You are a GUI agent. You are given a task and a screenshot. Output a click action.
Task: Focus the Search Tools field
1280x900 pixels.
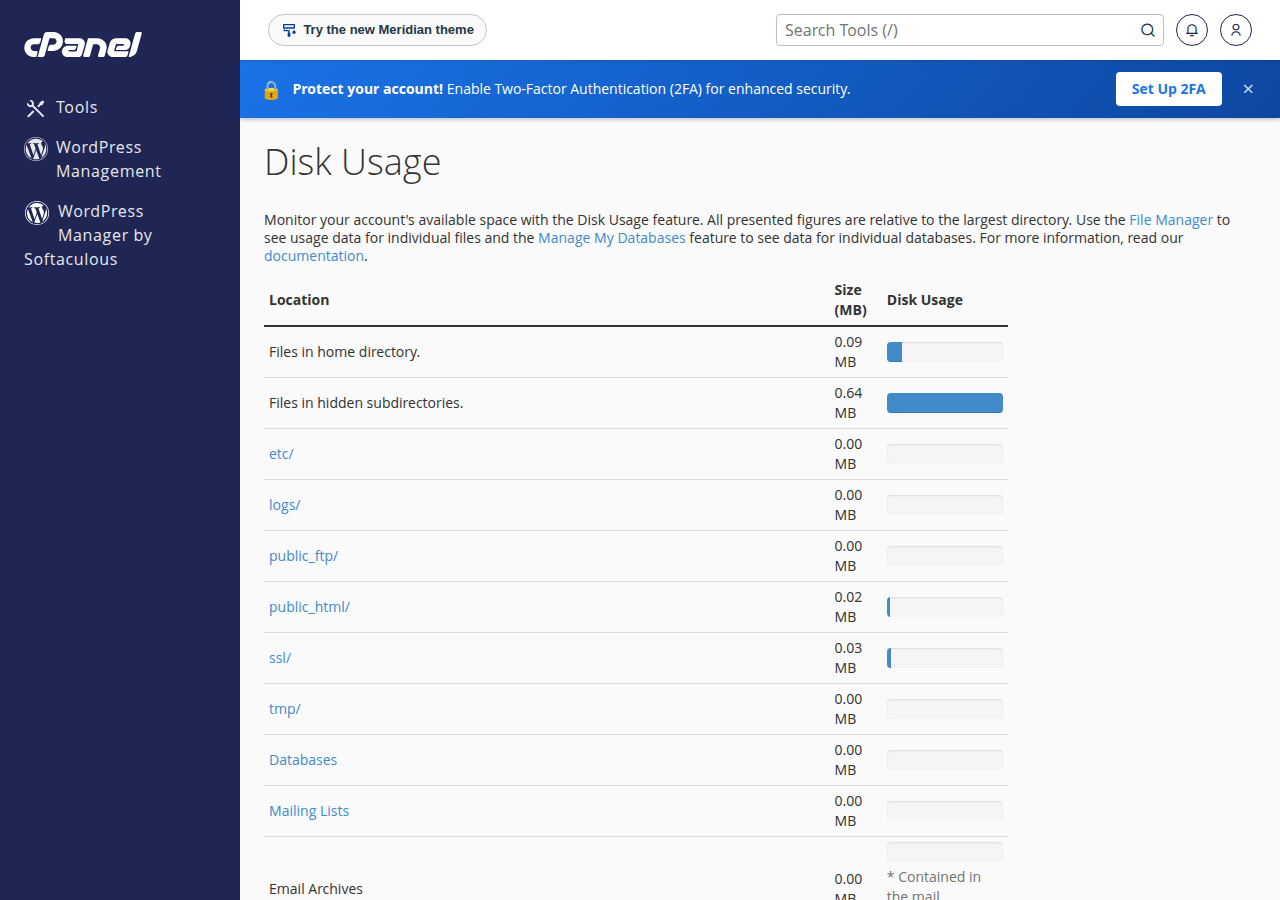click(969, 30)
